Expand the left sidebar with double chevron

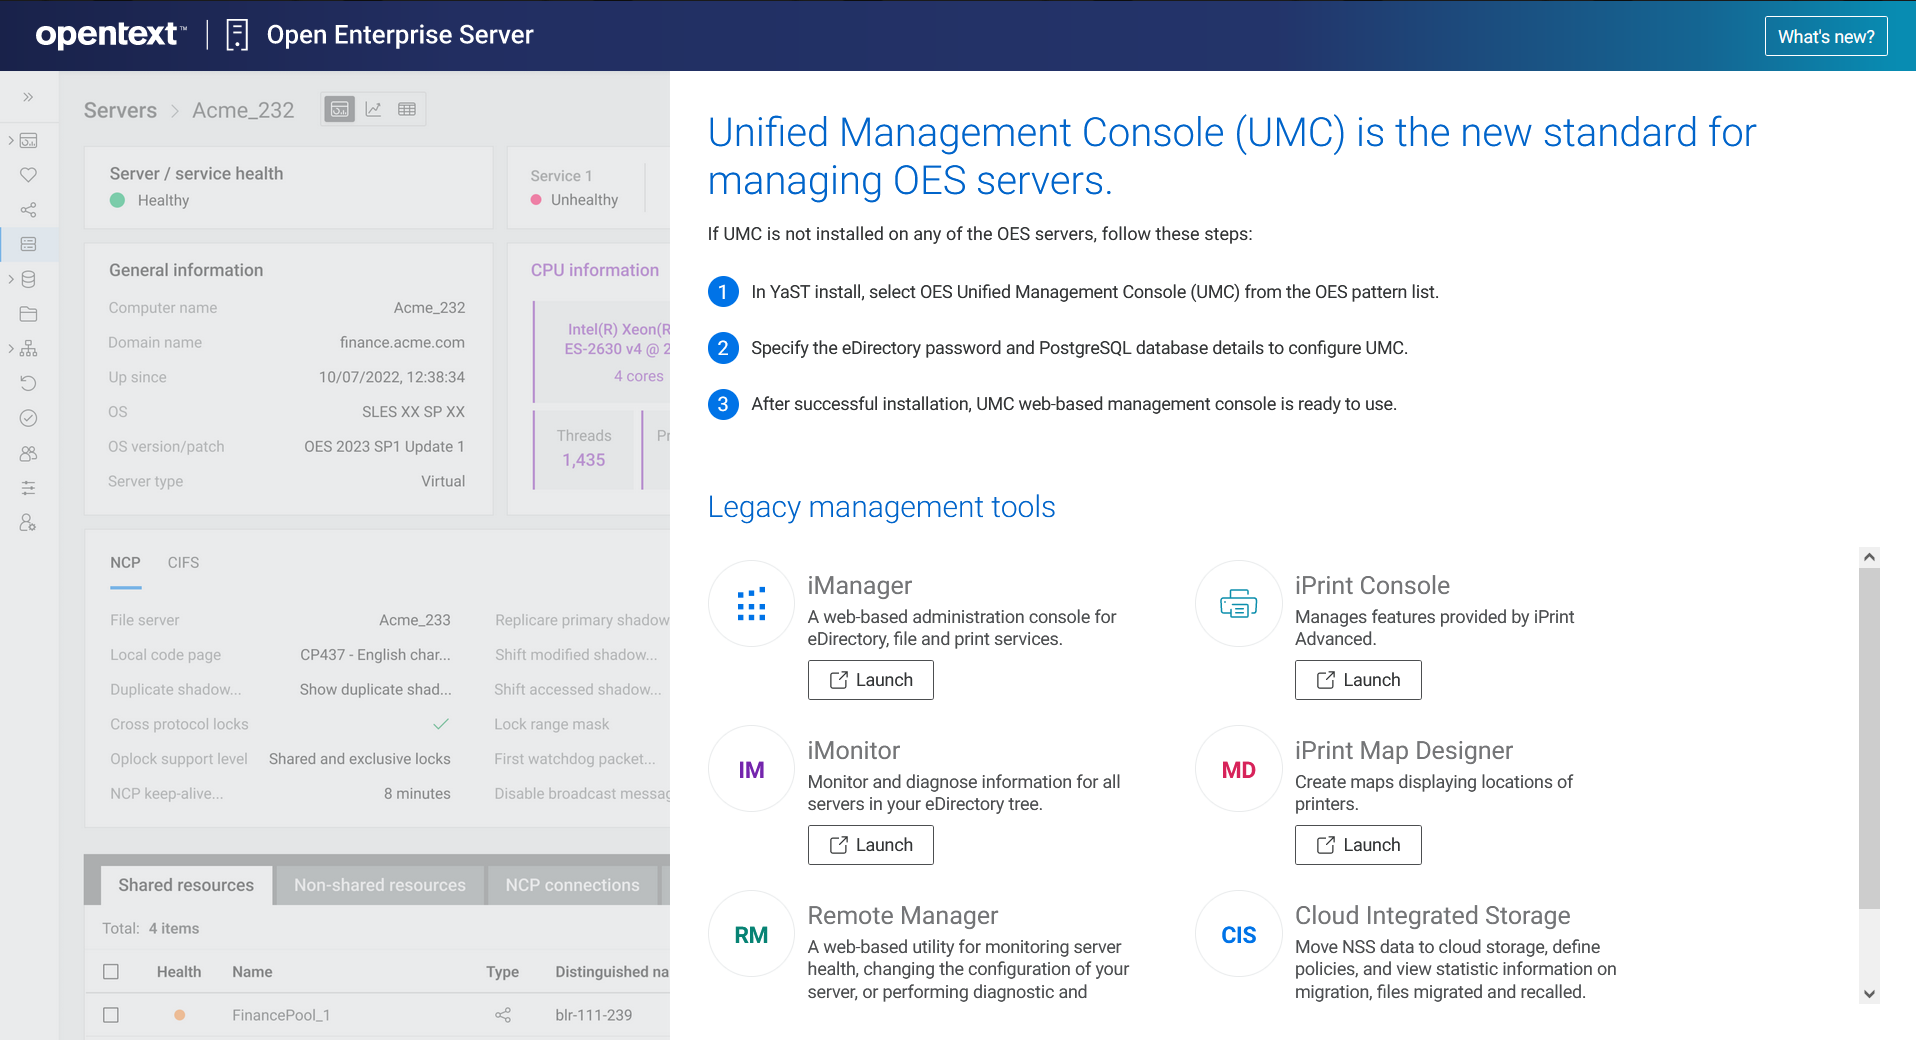(28, 97)
